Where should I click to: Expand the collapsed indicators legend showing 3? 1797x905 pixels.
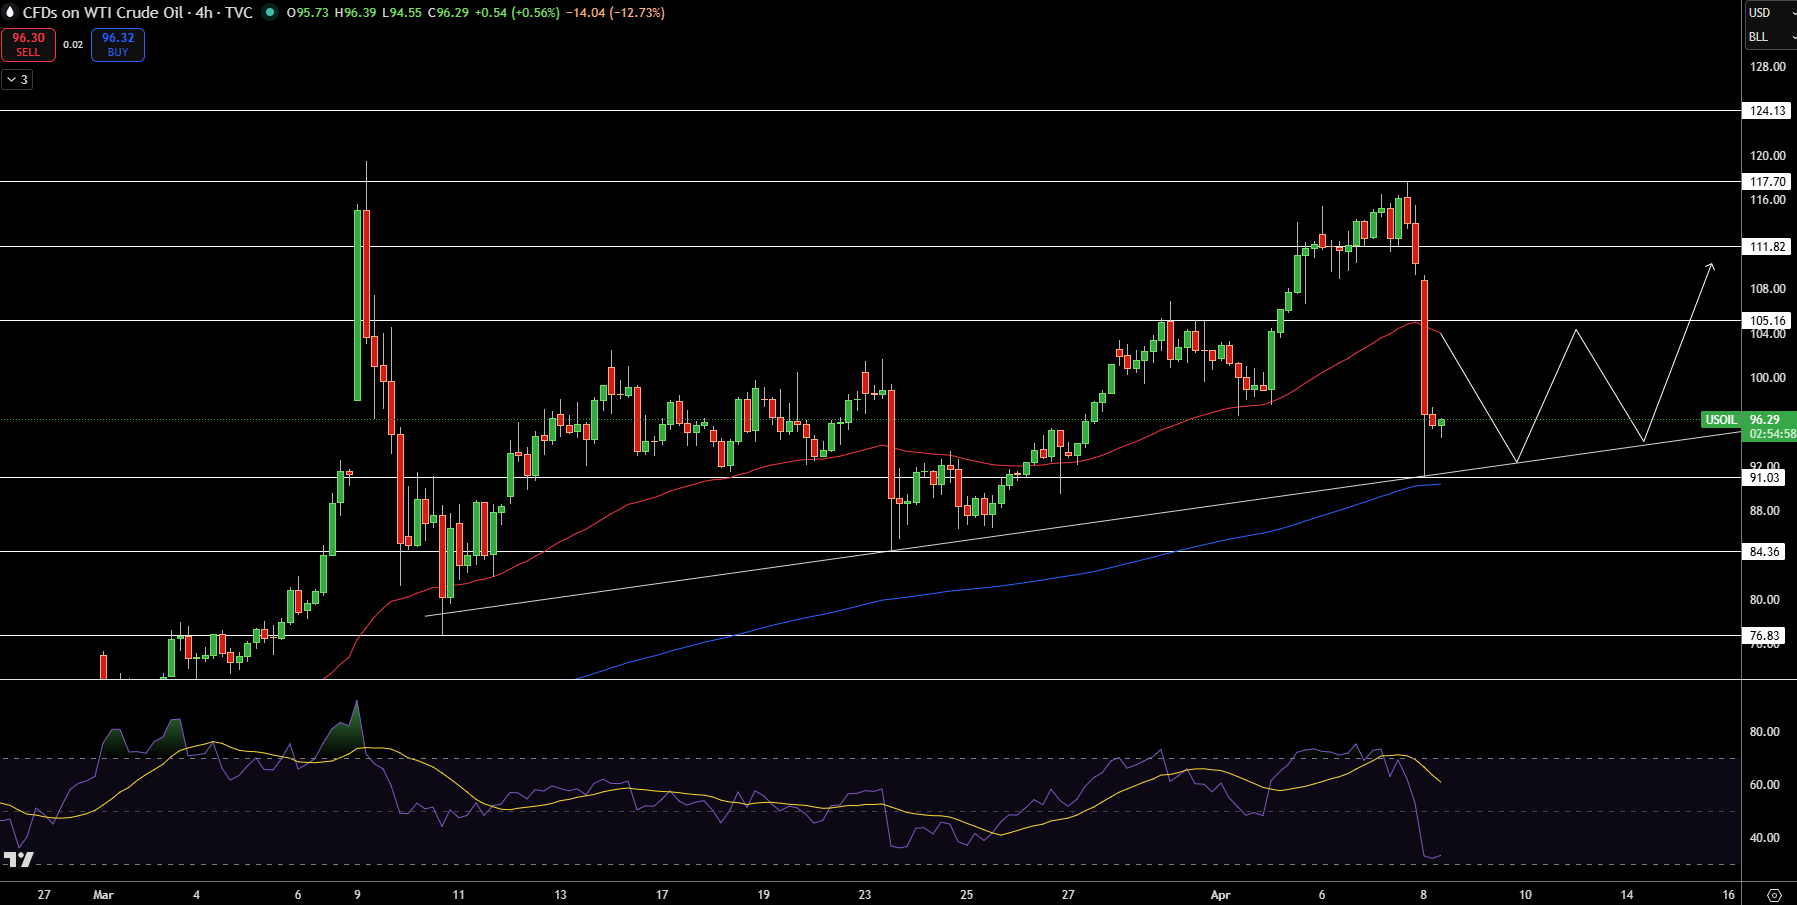click(x=17, y=79)
